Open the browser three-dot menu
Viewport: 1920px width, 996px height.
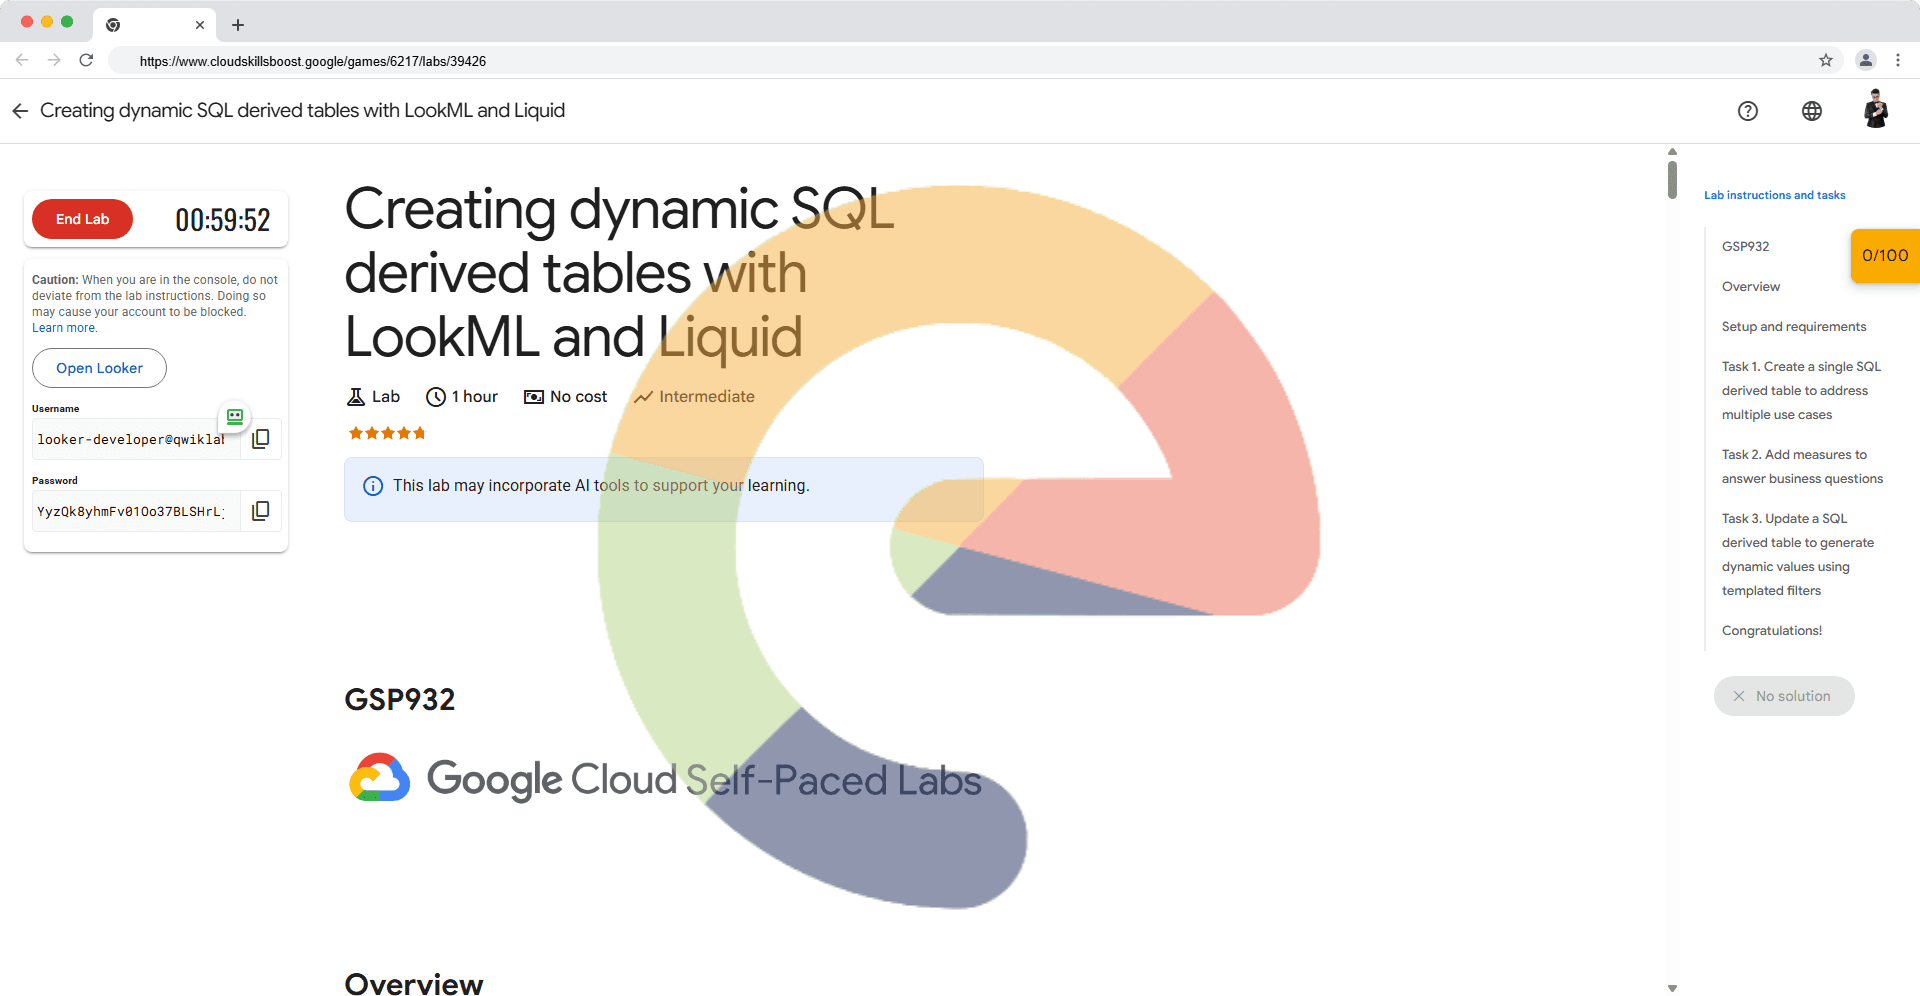click(1897, 60)
